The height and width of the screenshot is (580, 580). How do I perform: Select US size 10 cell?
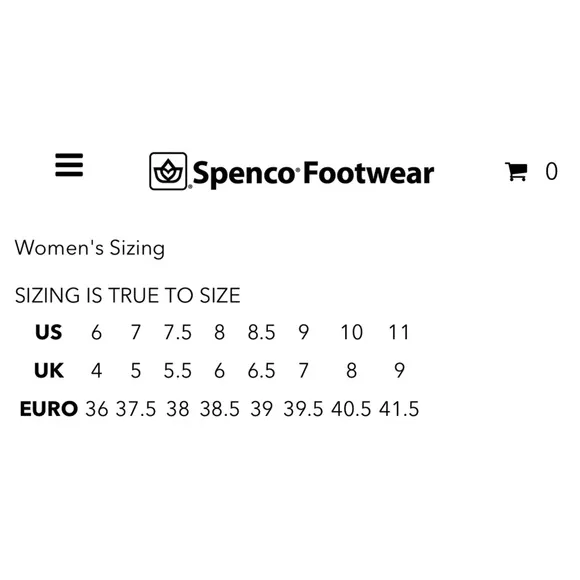pos(352,332)
